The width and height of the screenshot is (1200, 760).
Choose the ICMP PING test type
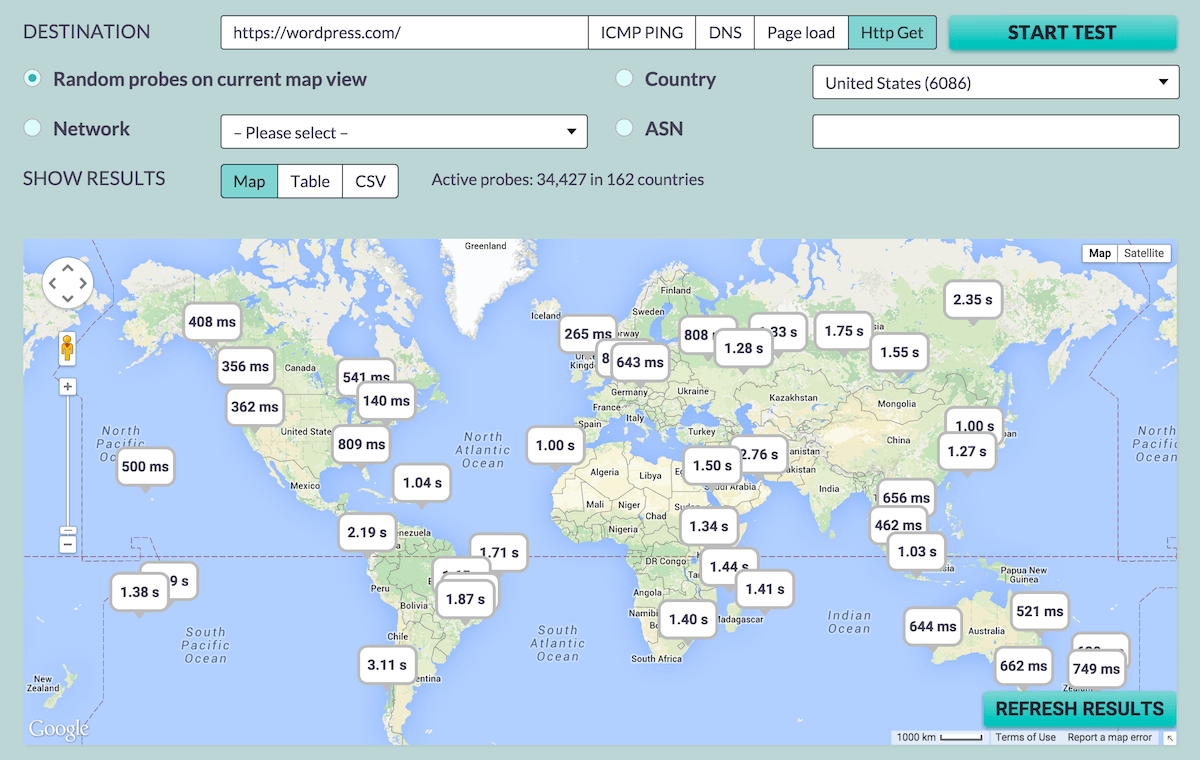(641, 33)
